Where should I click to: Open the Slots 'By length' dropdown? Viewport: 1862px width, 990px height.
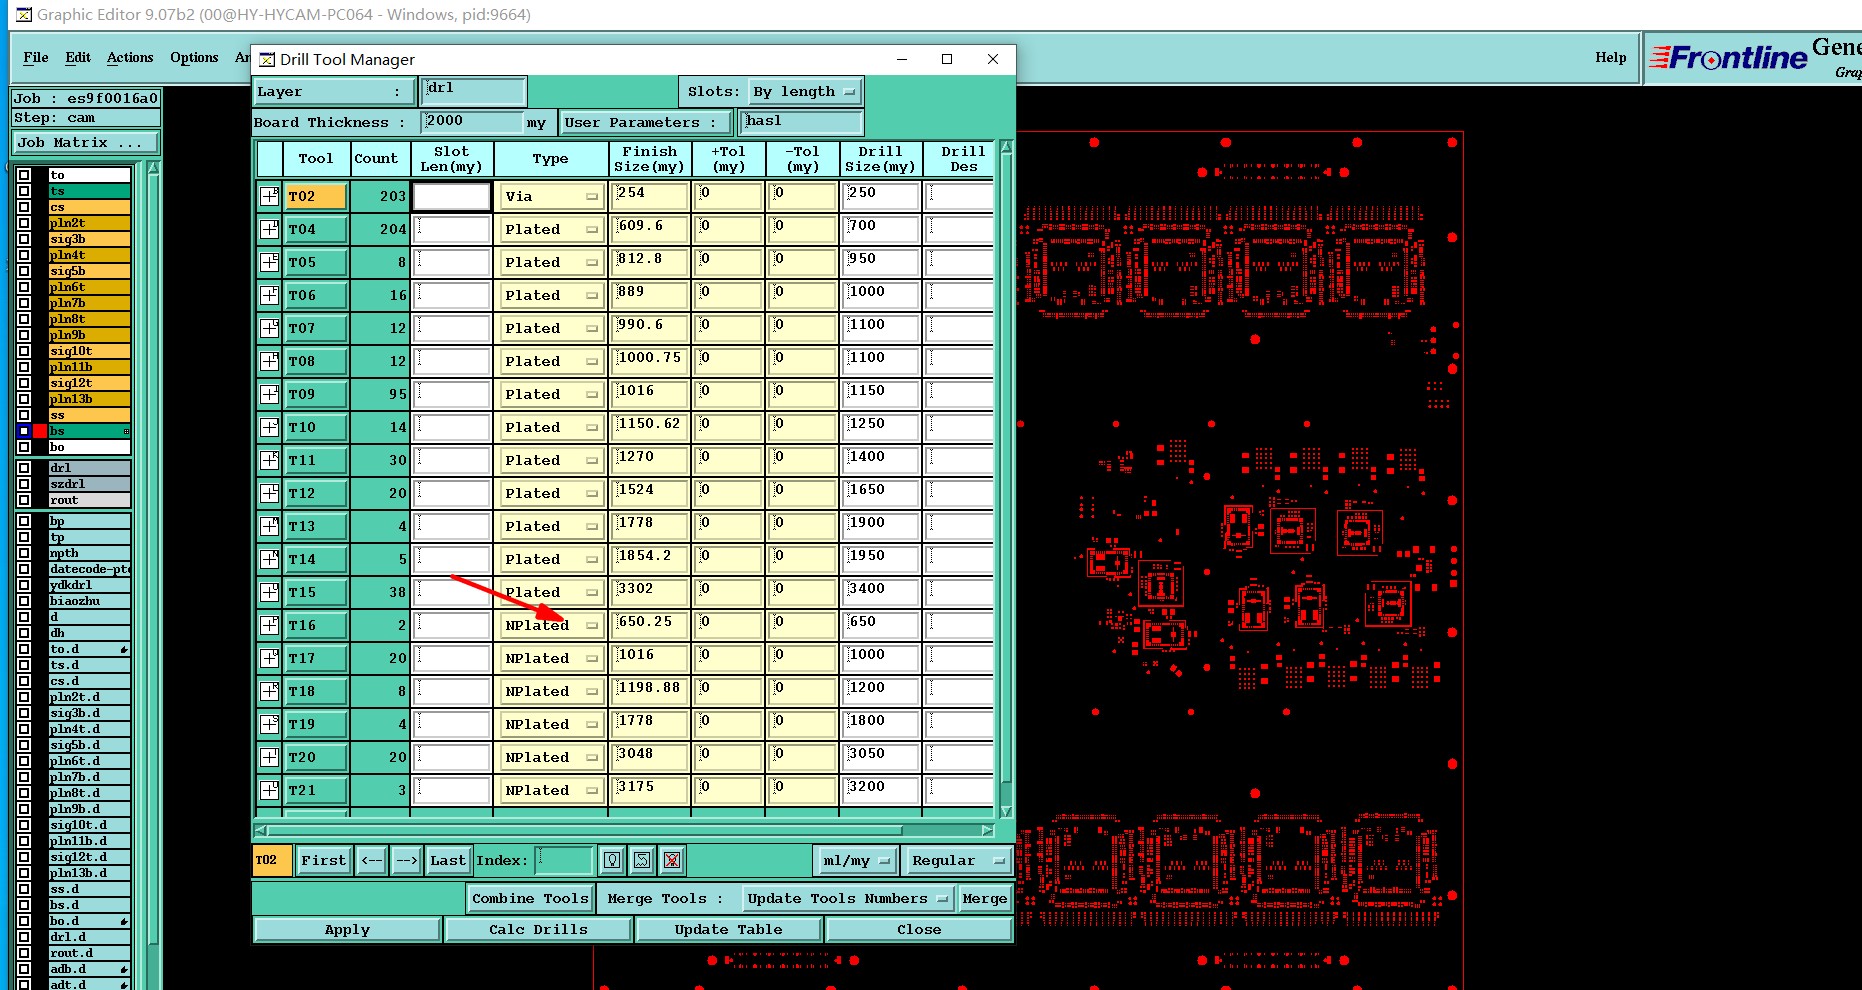pyautogui.click(x=805, y=92)
